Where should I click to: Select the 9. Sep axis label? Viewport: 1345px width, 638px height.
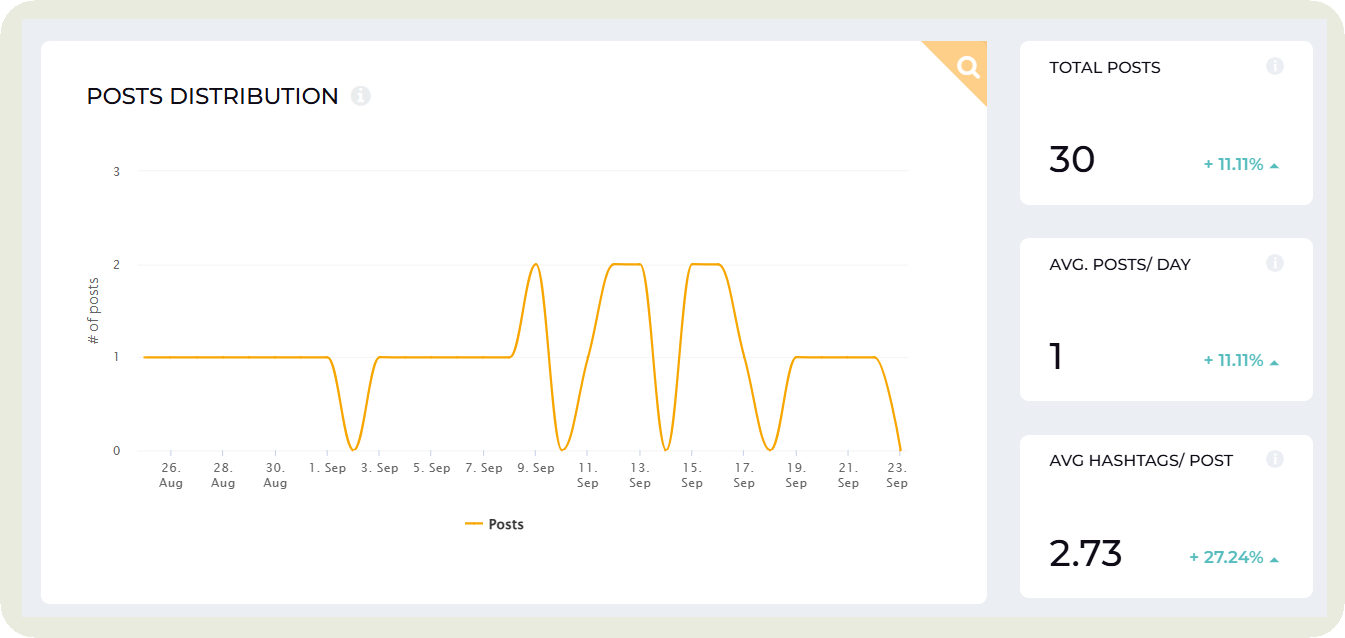coord(536,466)
